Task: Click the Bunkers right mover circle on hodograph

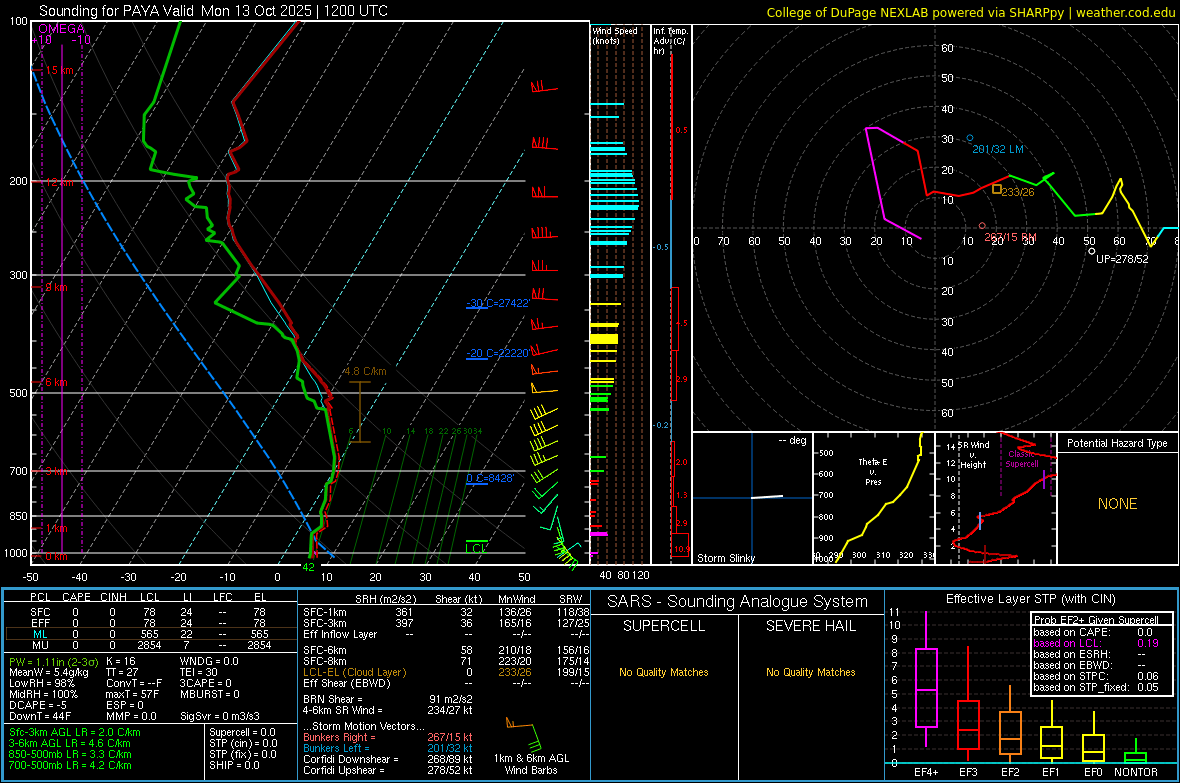Action: click(x=982, y=226)
